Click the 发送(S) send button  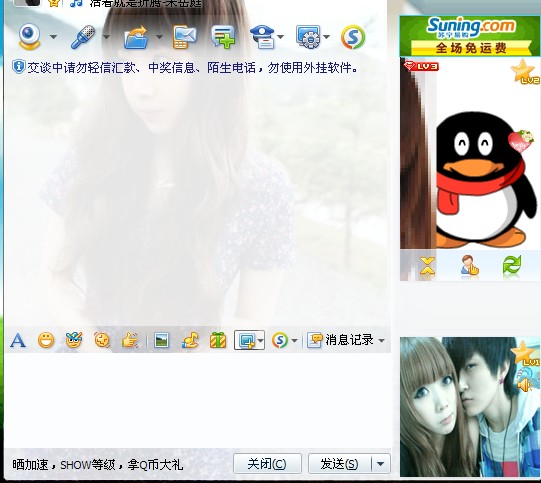click(340, 464)
